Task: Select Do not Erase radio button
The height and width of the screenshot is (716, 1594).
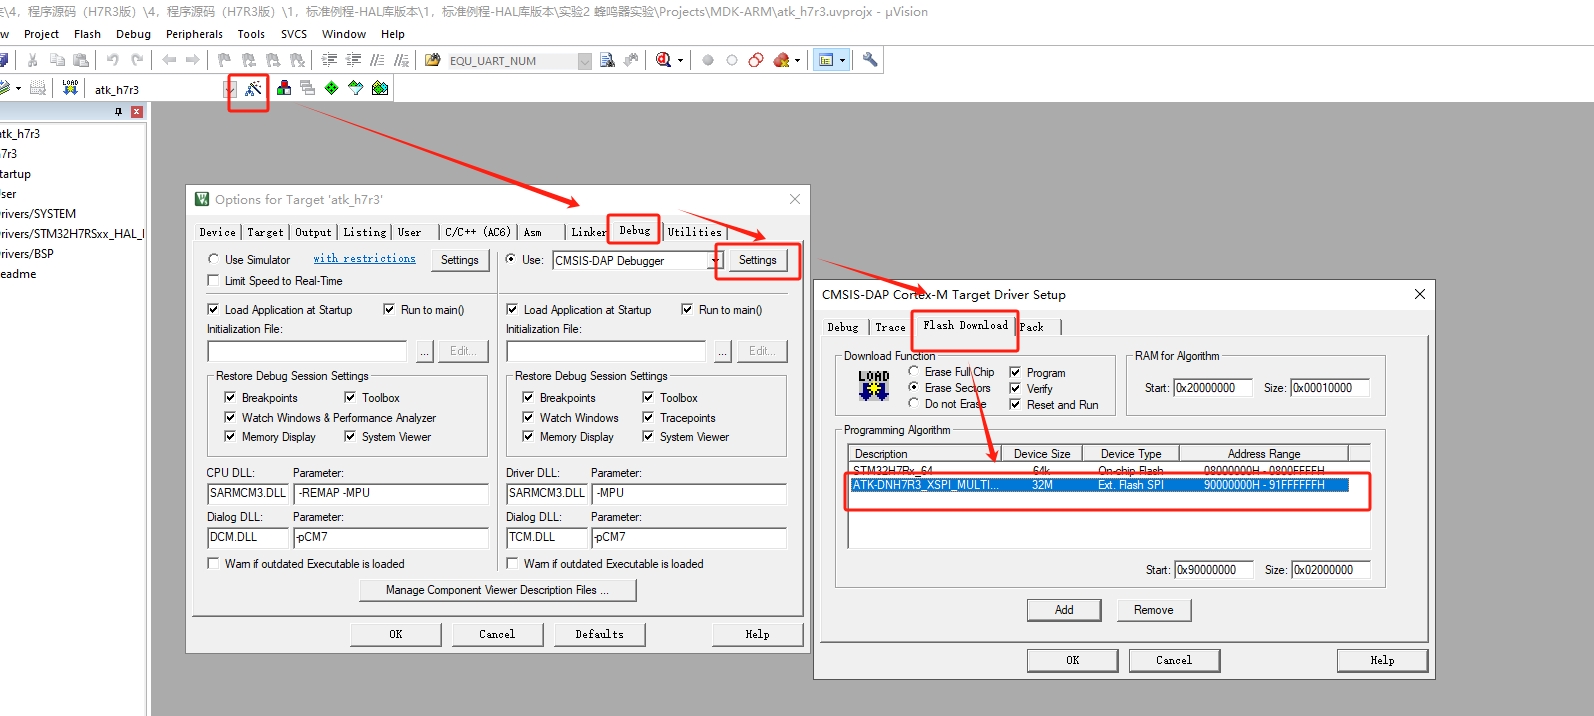Action: point(913,403)
